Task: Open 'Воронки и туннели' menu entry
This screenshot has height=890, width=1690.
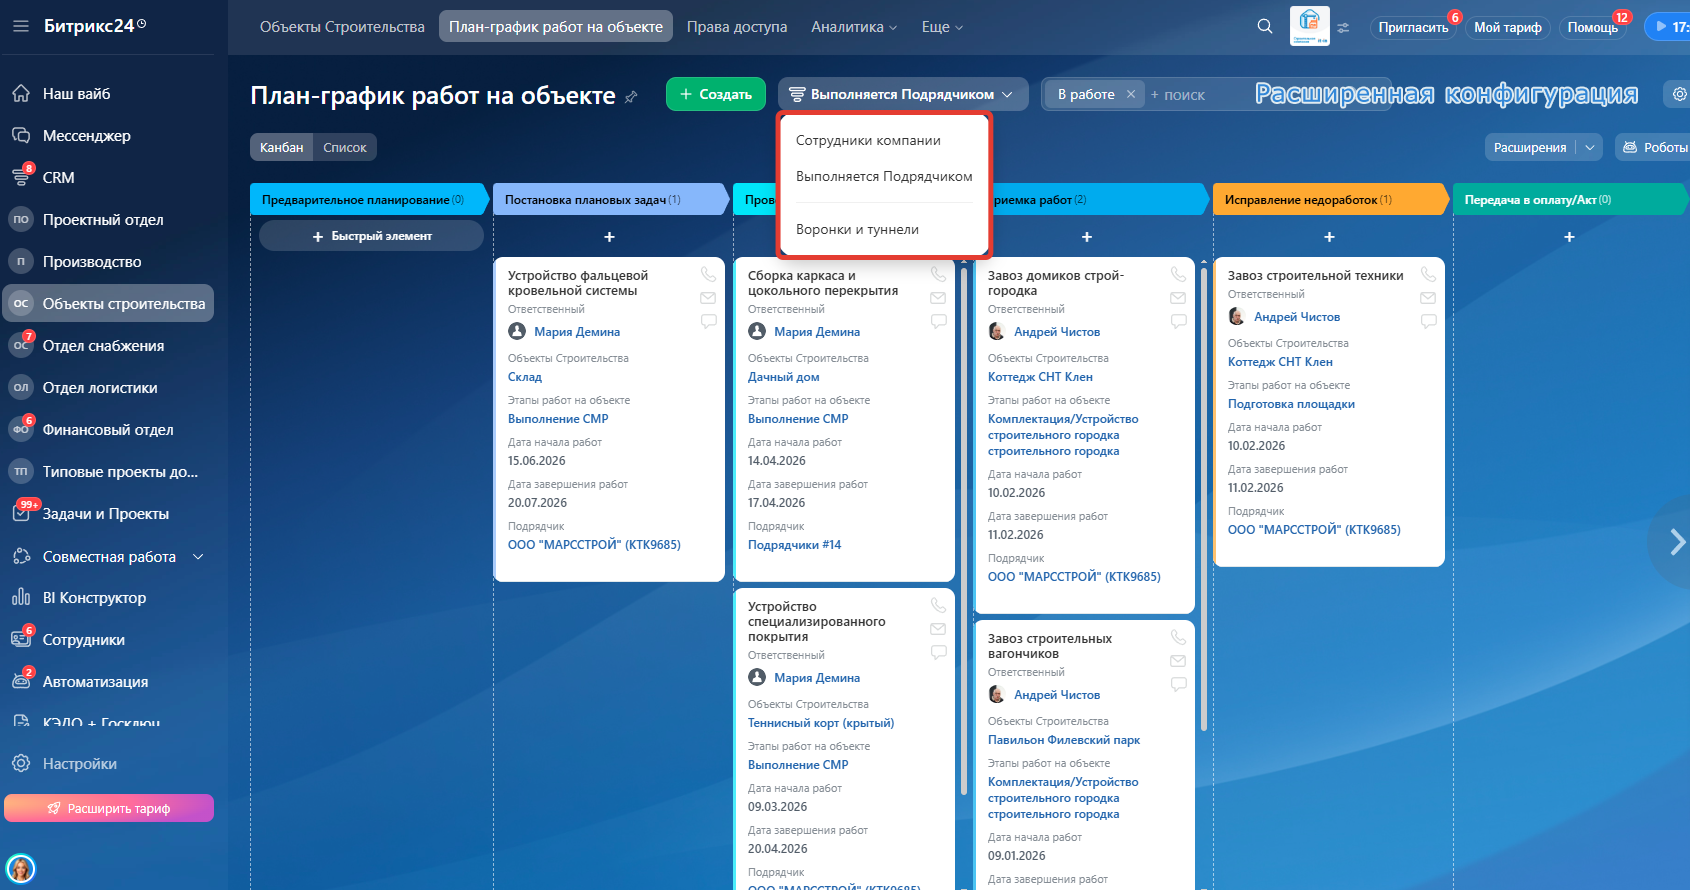Action: 857,229
